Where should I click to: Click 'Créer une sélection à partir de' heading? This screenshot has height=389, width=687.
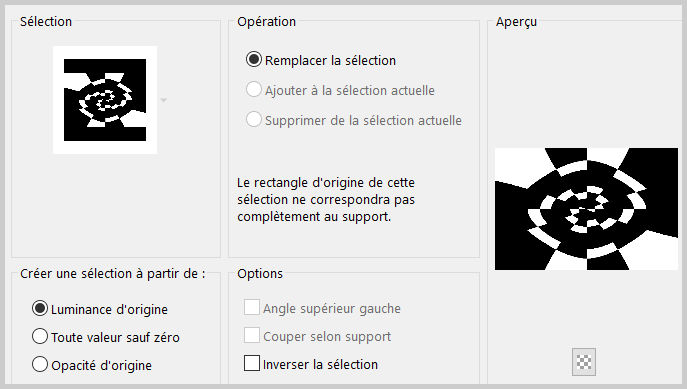[x=113, y=274]
